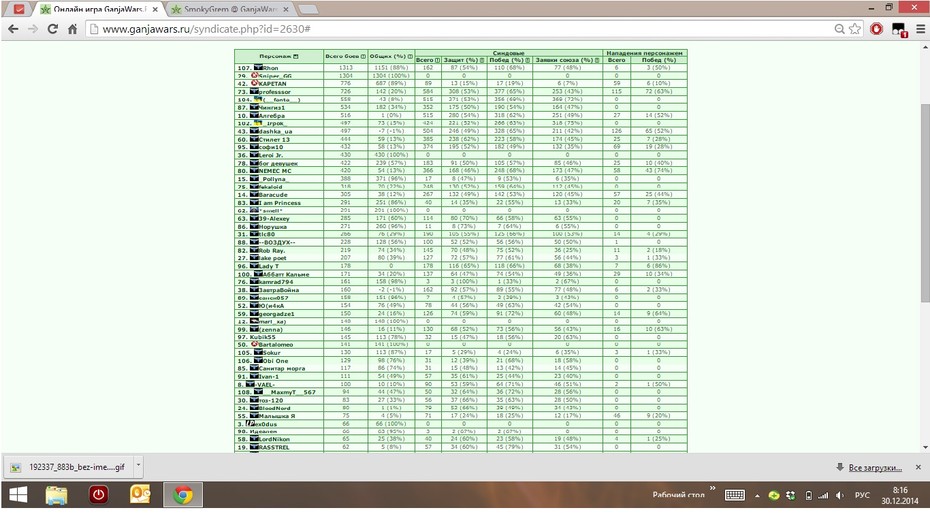Open Outlook from the taskbar
930x523 pixels.
(x=140, y=495)
